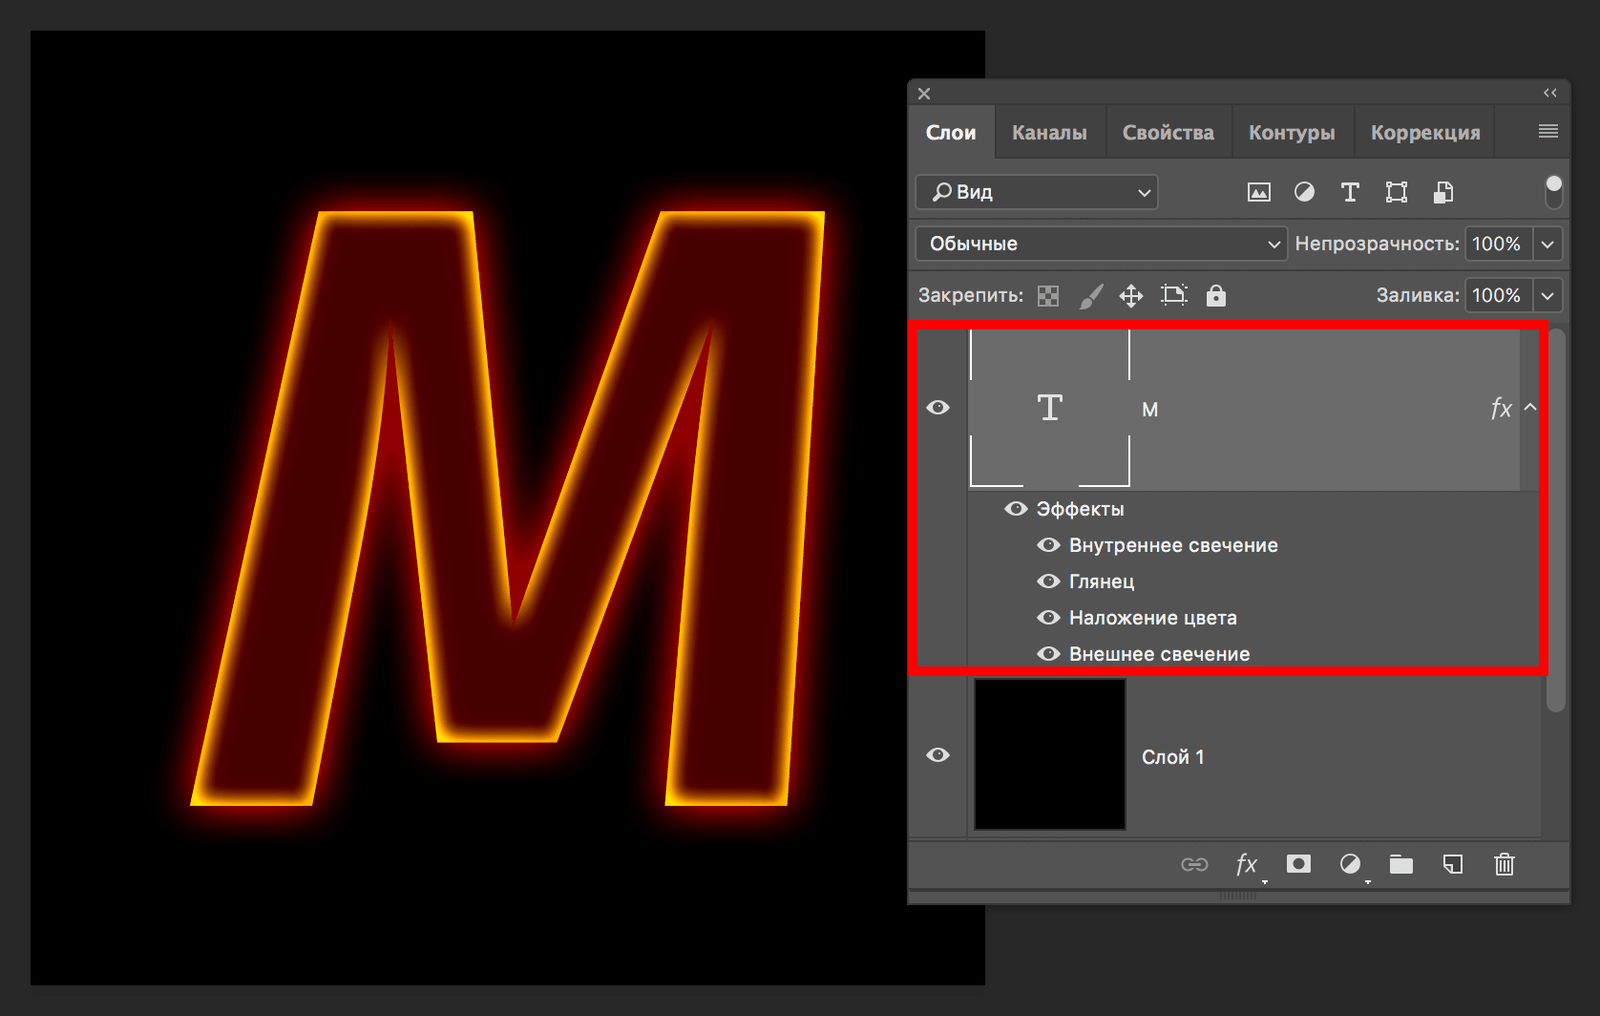Toggle visibility of Глянец effect
This screenshot has width=1600, height=1016.
pyautogui.click(x=1048, y=581)
